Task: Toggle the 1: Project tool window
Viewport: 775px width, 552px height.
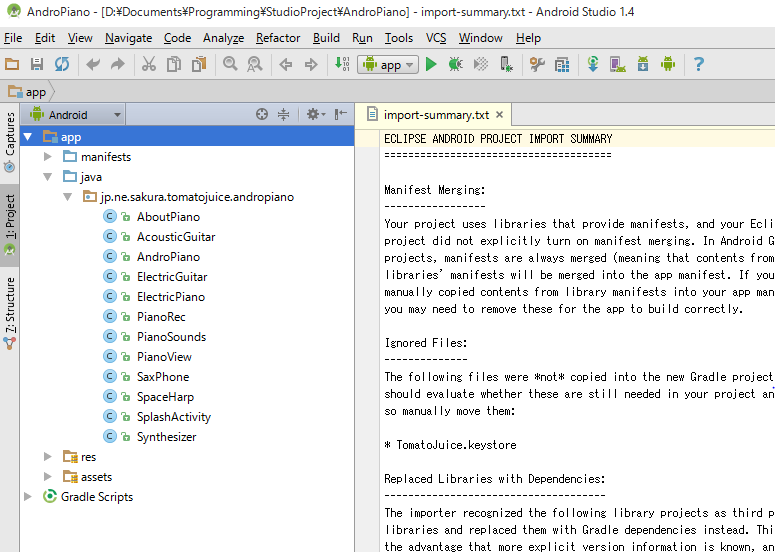Action: point(10,224)
